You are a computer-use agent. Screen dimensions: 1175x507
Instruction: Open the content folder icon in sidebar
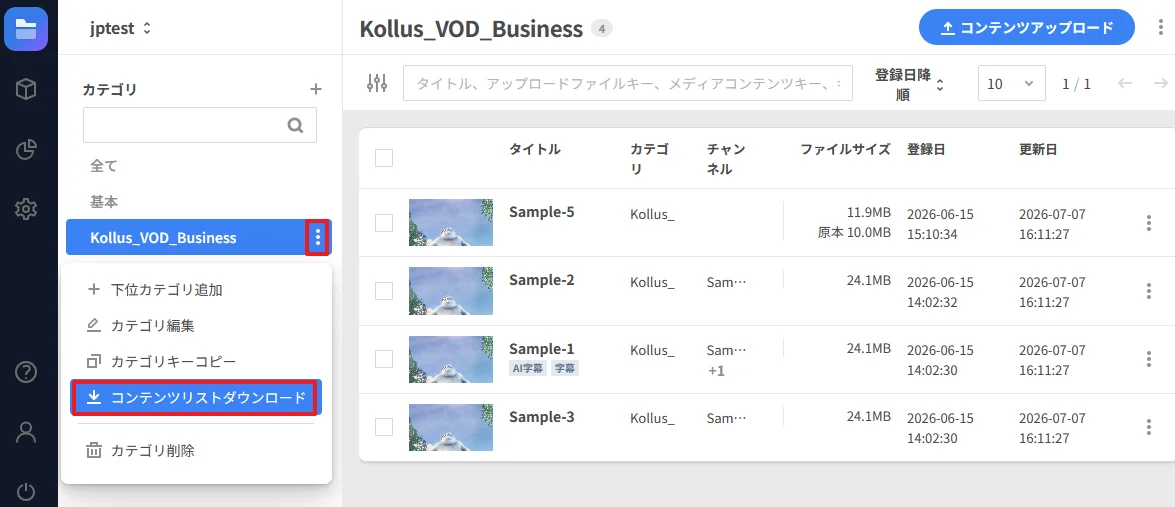click(25, 28)
